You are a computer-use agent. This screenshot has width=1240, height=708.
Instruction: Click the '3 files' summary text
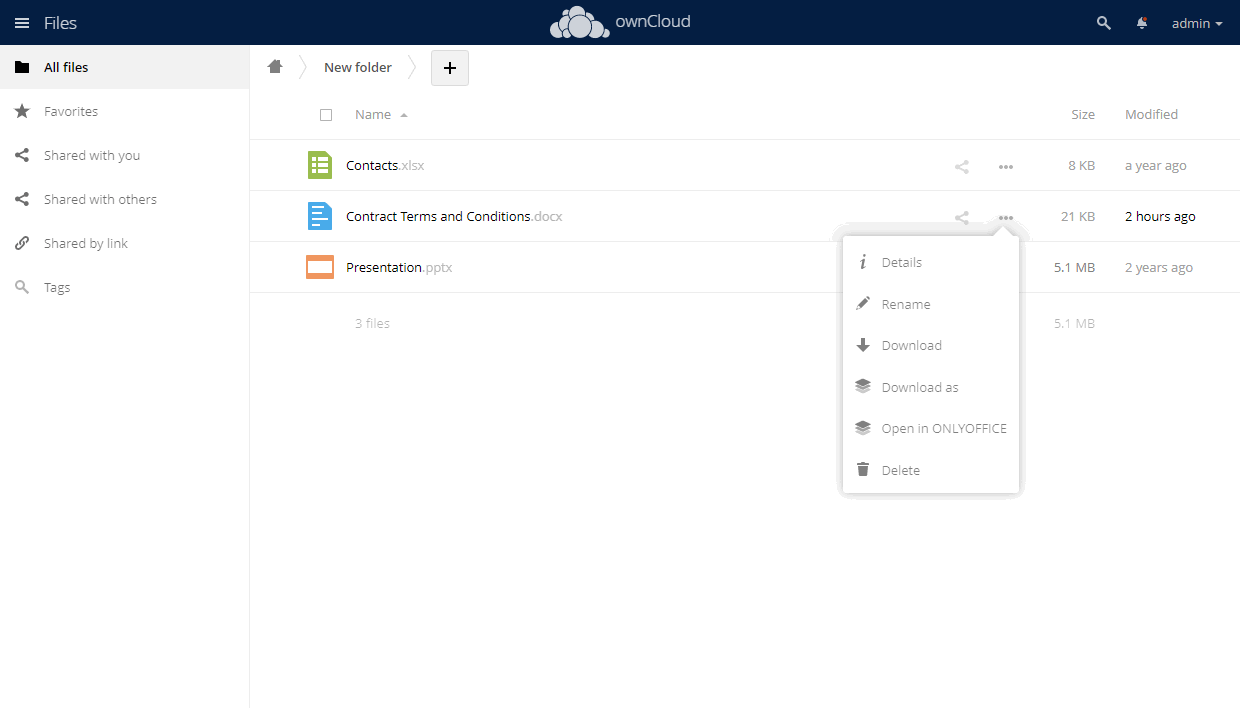[372, 324]
